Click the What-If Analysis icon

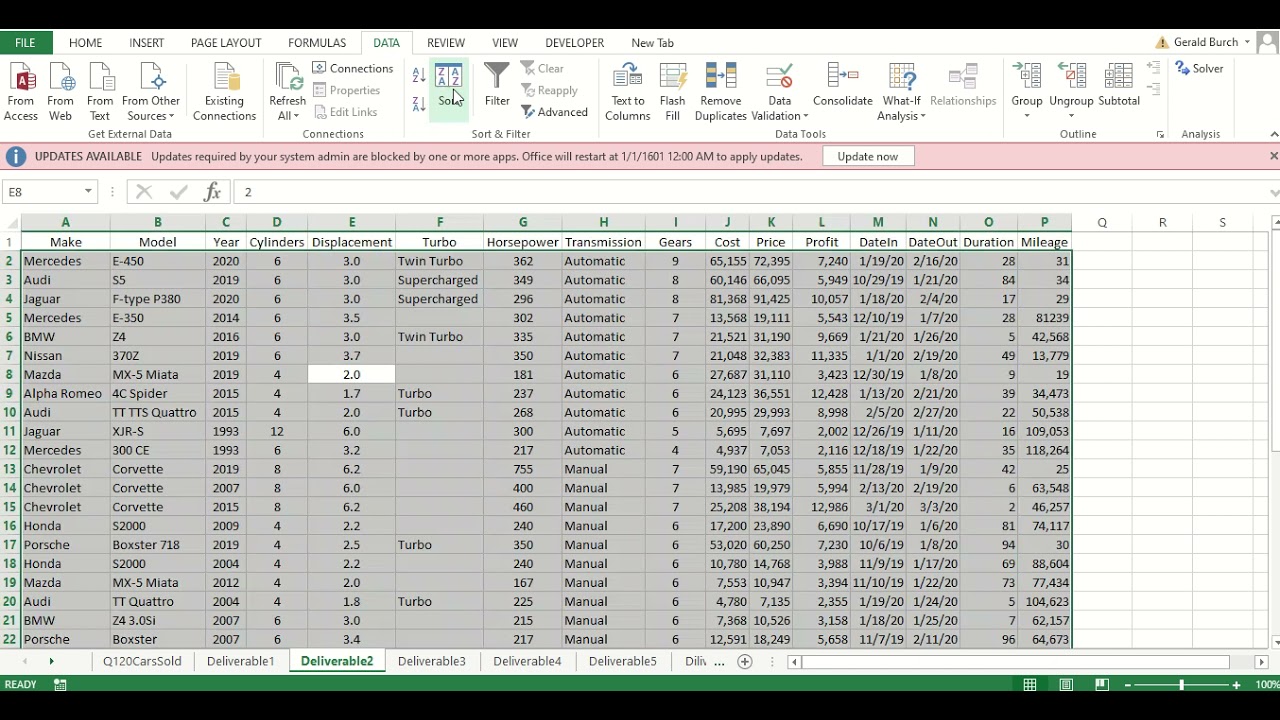point(902,78)
